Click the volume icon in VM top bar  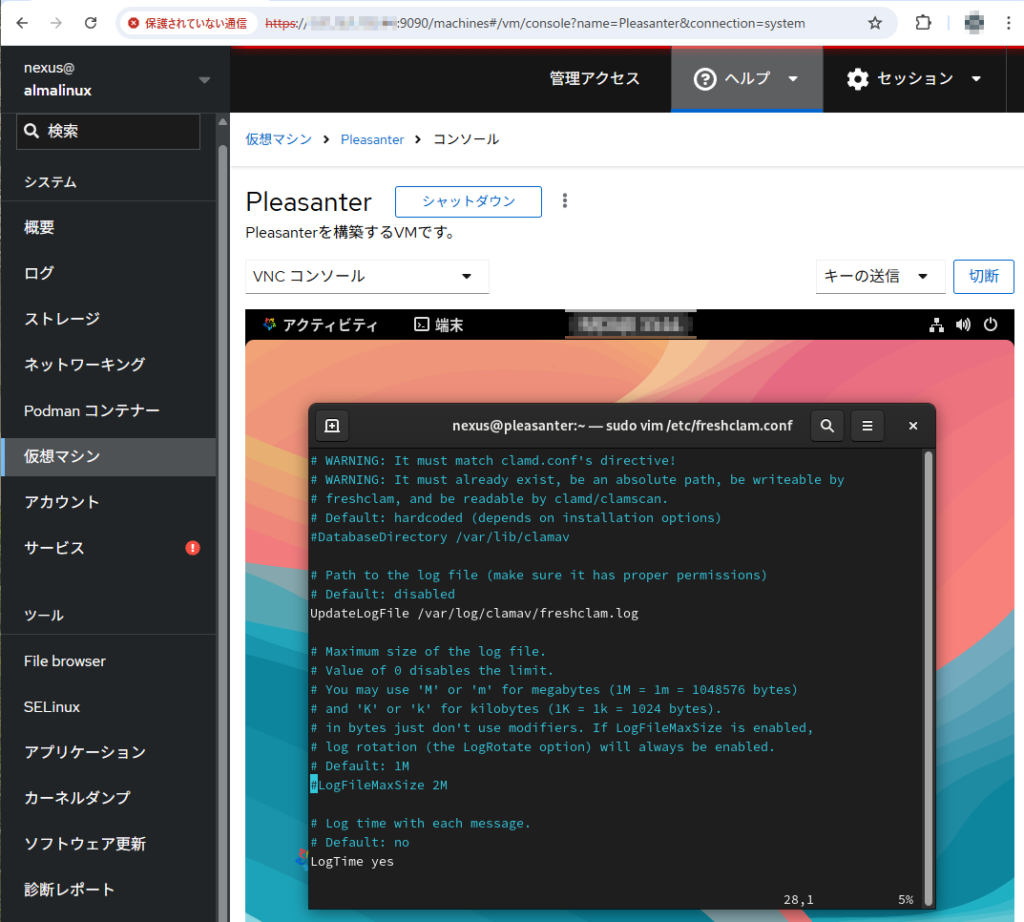963,325
